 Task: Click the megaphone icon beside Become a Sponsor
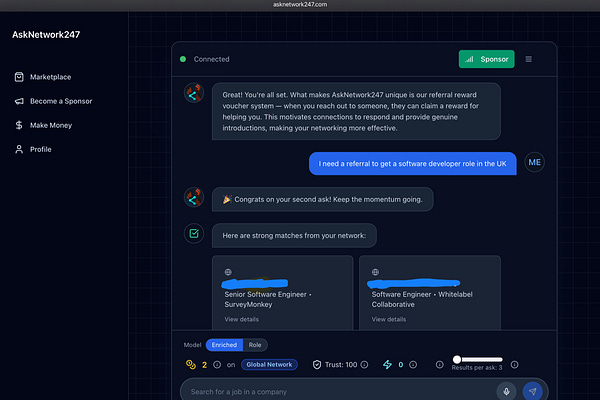19,101
